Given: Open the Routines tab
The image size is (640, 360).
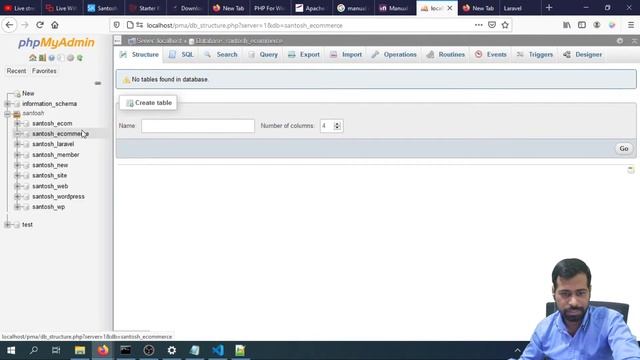Looking at the screenshot, I should [x=446, y=55].
